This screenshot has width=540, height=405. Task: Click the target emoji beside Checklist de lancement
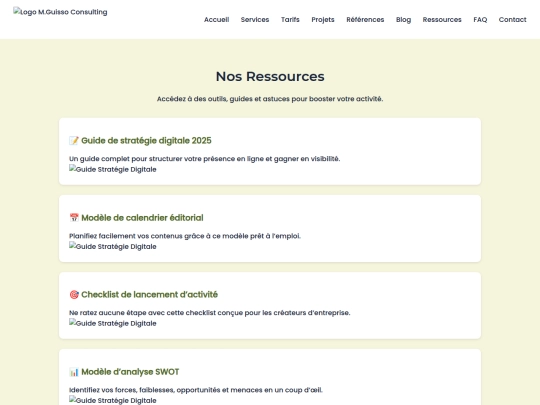pyautogui.click(x=74, y=294)
